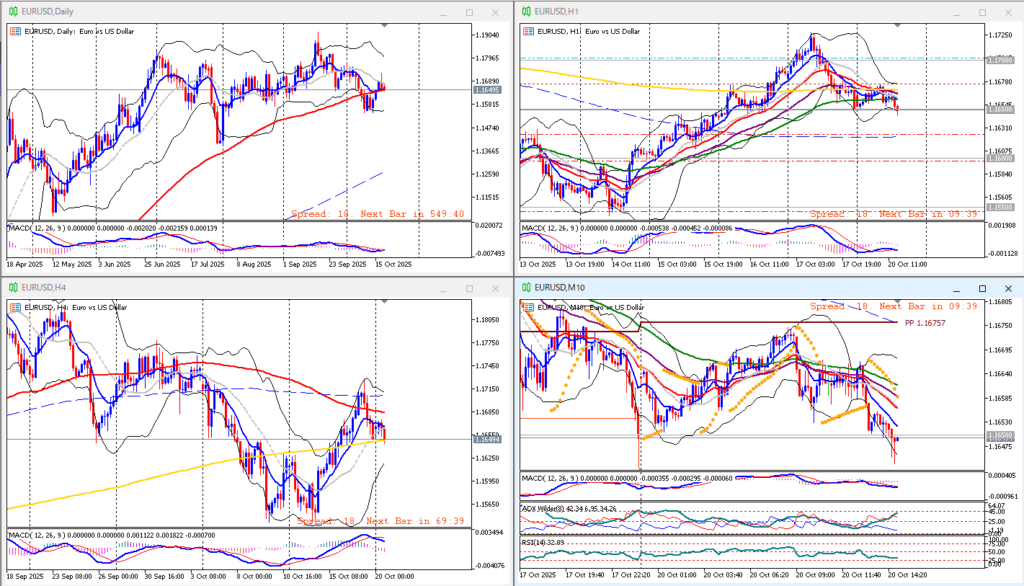Close the EURUSD,Daily chart window
Viewport: 1024px width, 586px height.
[496, 12]
